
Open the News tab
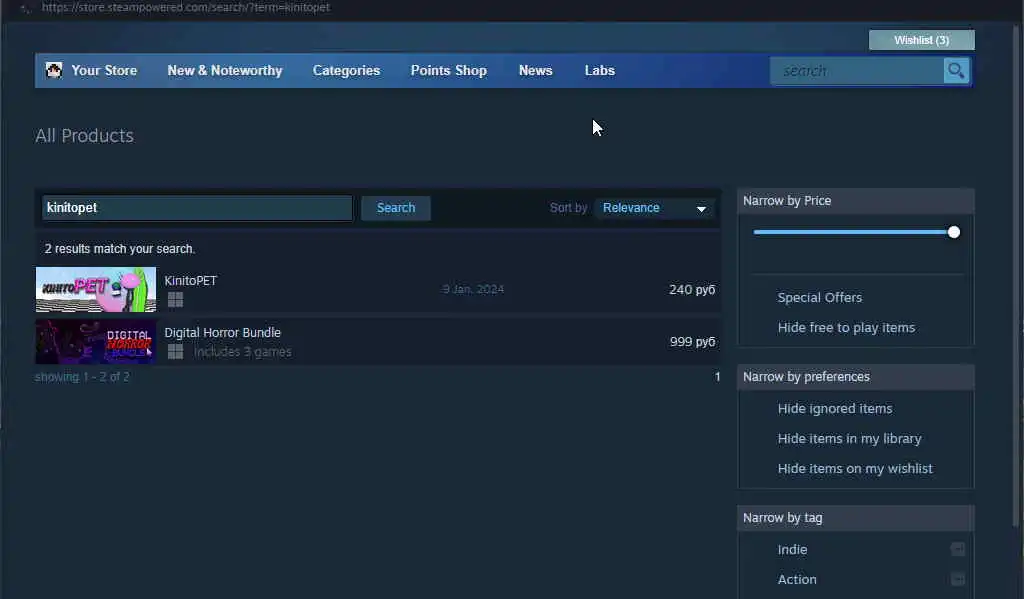tap(536, 71)
